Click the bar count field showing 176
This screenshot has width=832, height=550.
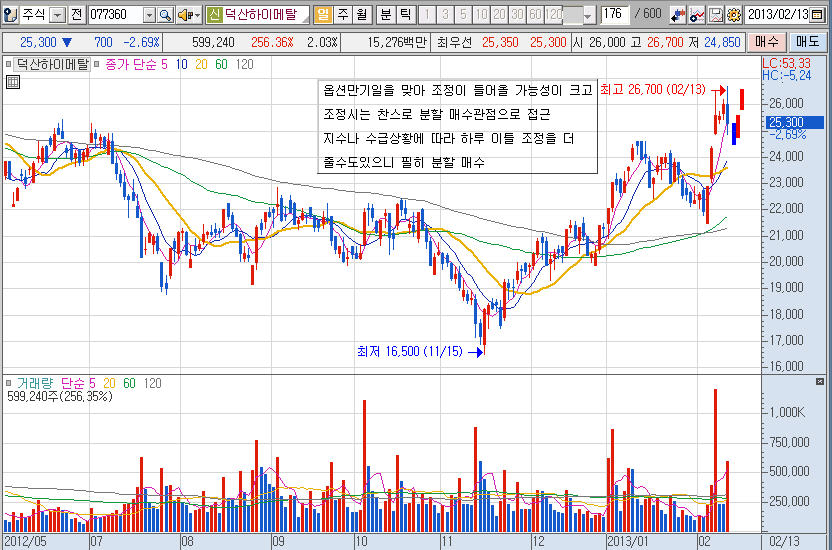pyautogui.click(x=615, y=14)
